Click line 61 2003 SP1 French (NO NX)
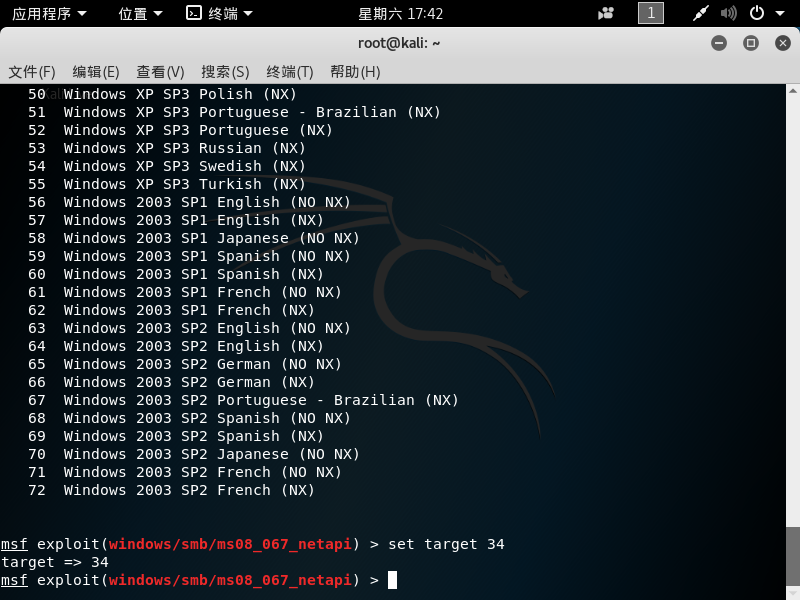 click(184, 292)
